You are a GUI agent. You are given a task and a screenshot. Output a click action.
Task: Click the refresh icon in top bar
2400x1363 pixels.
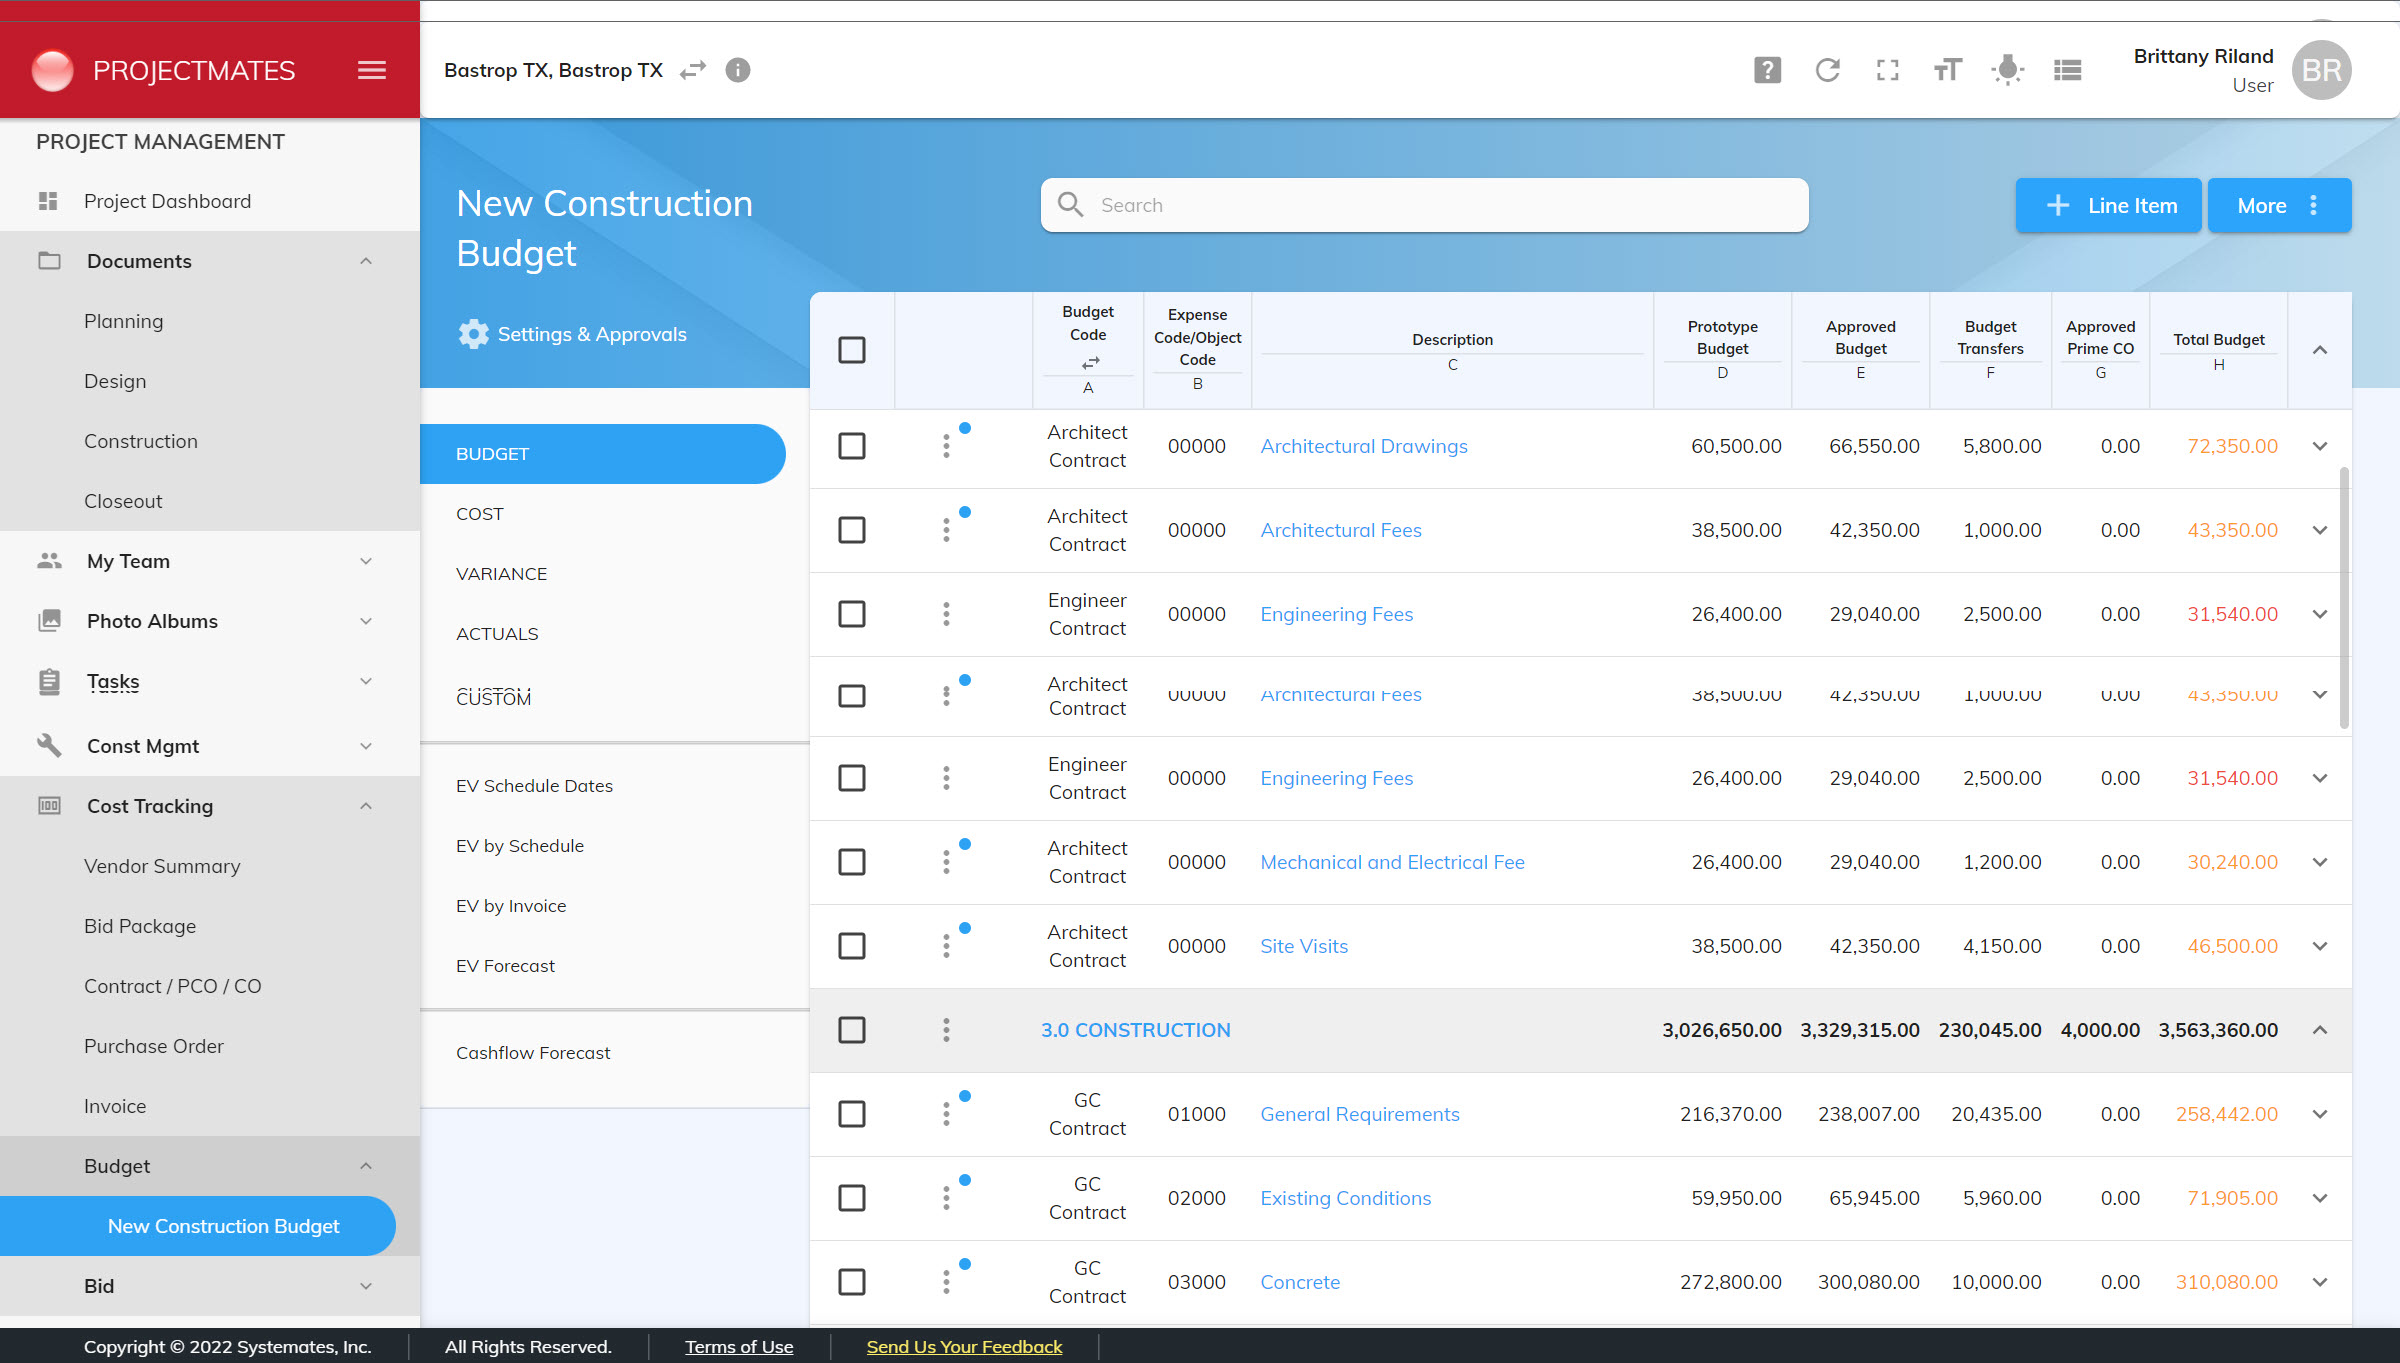pyautogui.click(x=1827, y=70)
